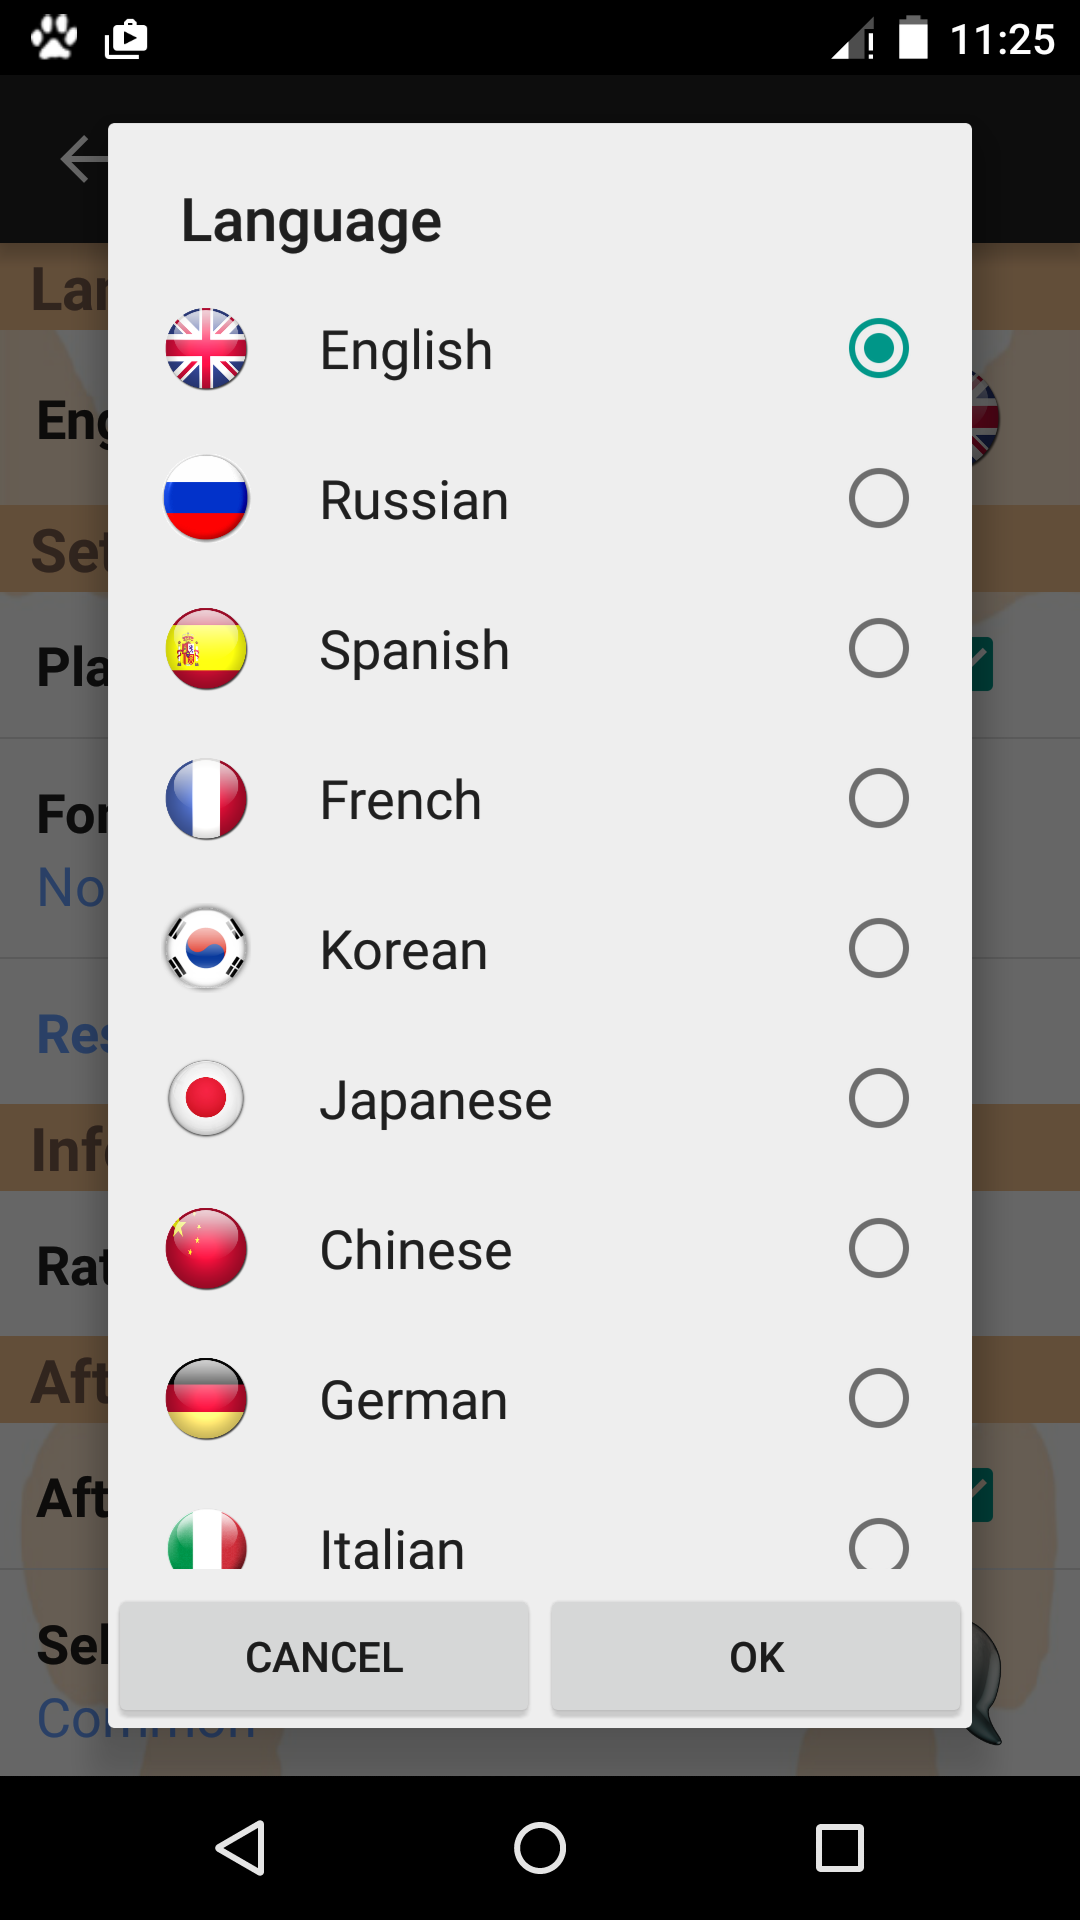Confirm with the OK button
Screen dimensions: 1080x1920
[756, 1657]
